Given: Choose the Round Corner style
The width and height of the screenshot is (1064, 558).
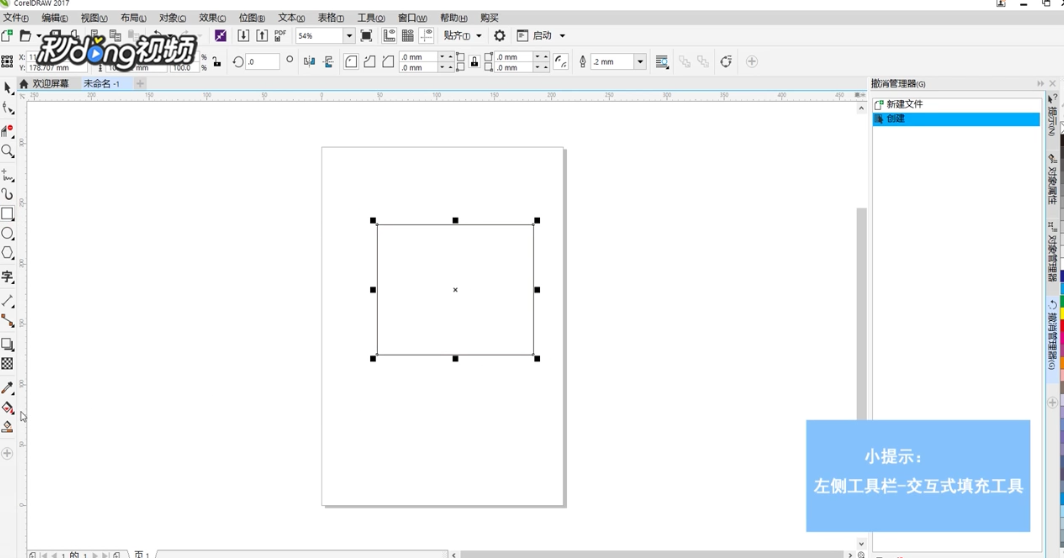Looking at the screenshot, I should click(x=351, y=62).
